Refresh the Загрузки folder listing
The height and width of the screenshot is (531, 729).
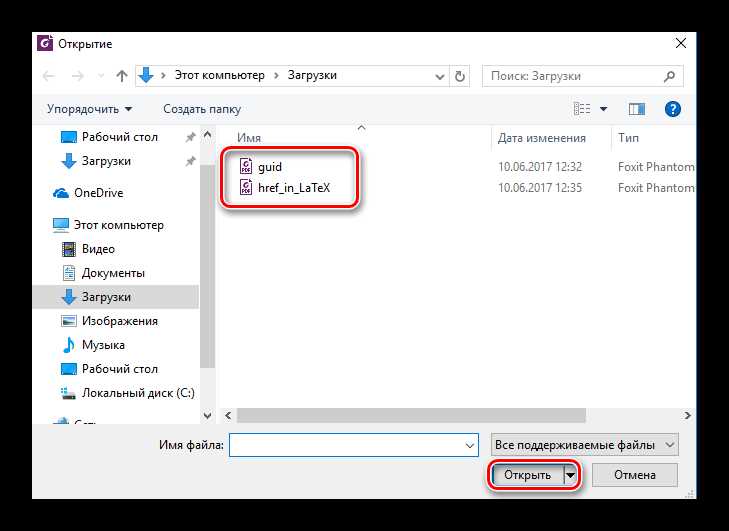[459, 76]
